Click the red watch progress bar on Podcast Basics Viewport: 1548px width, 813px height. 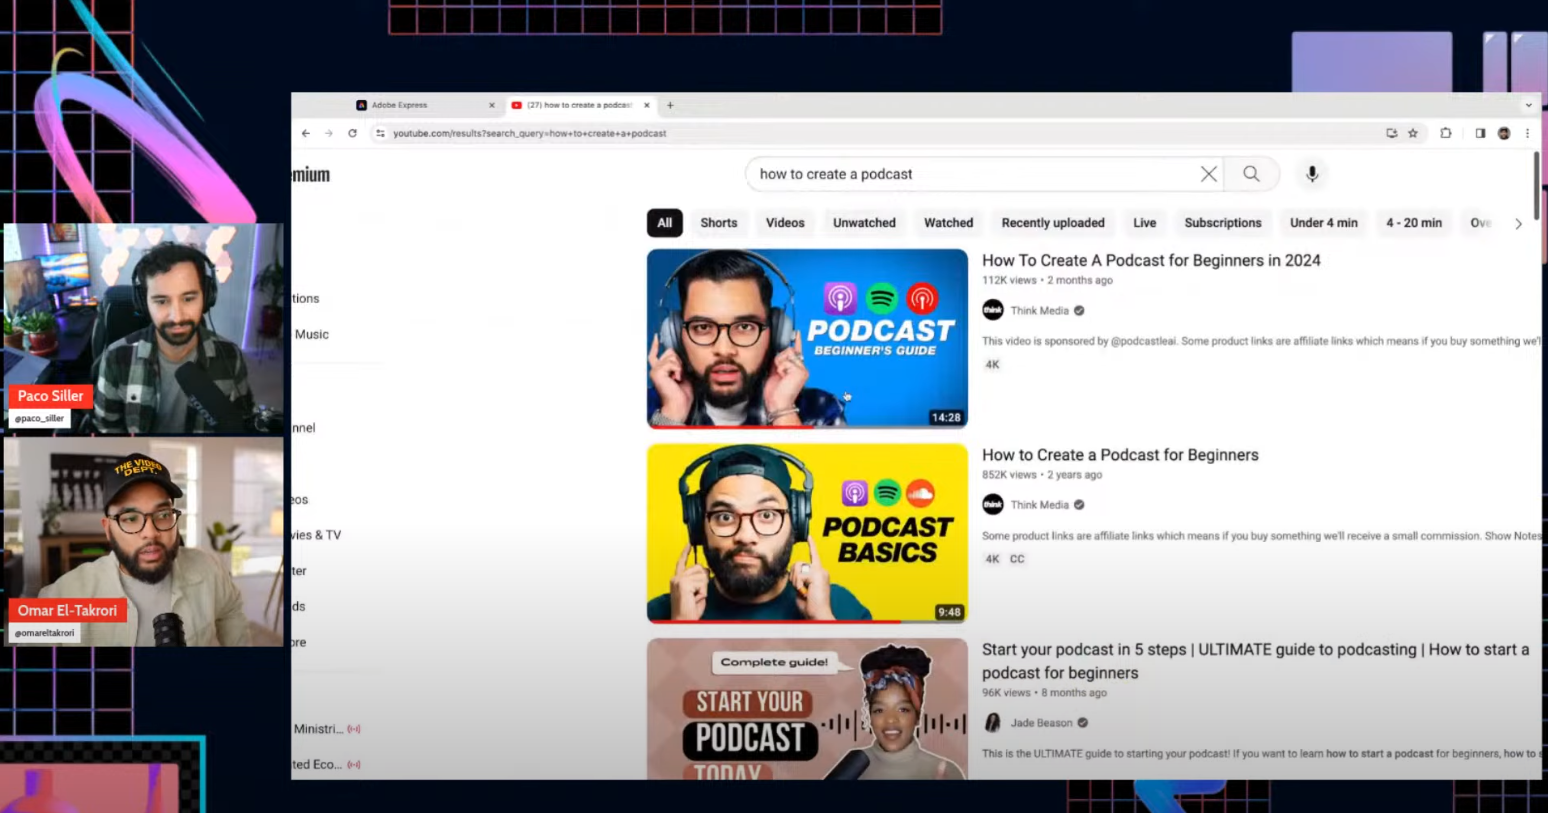click(773, 621)
